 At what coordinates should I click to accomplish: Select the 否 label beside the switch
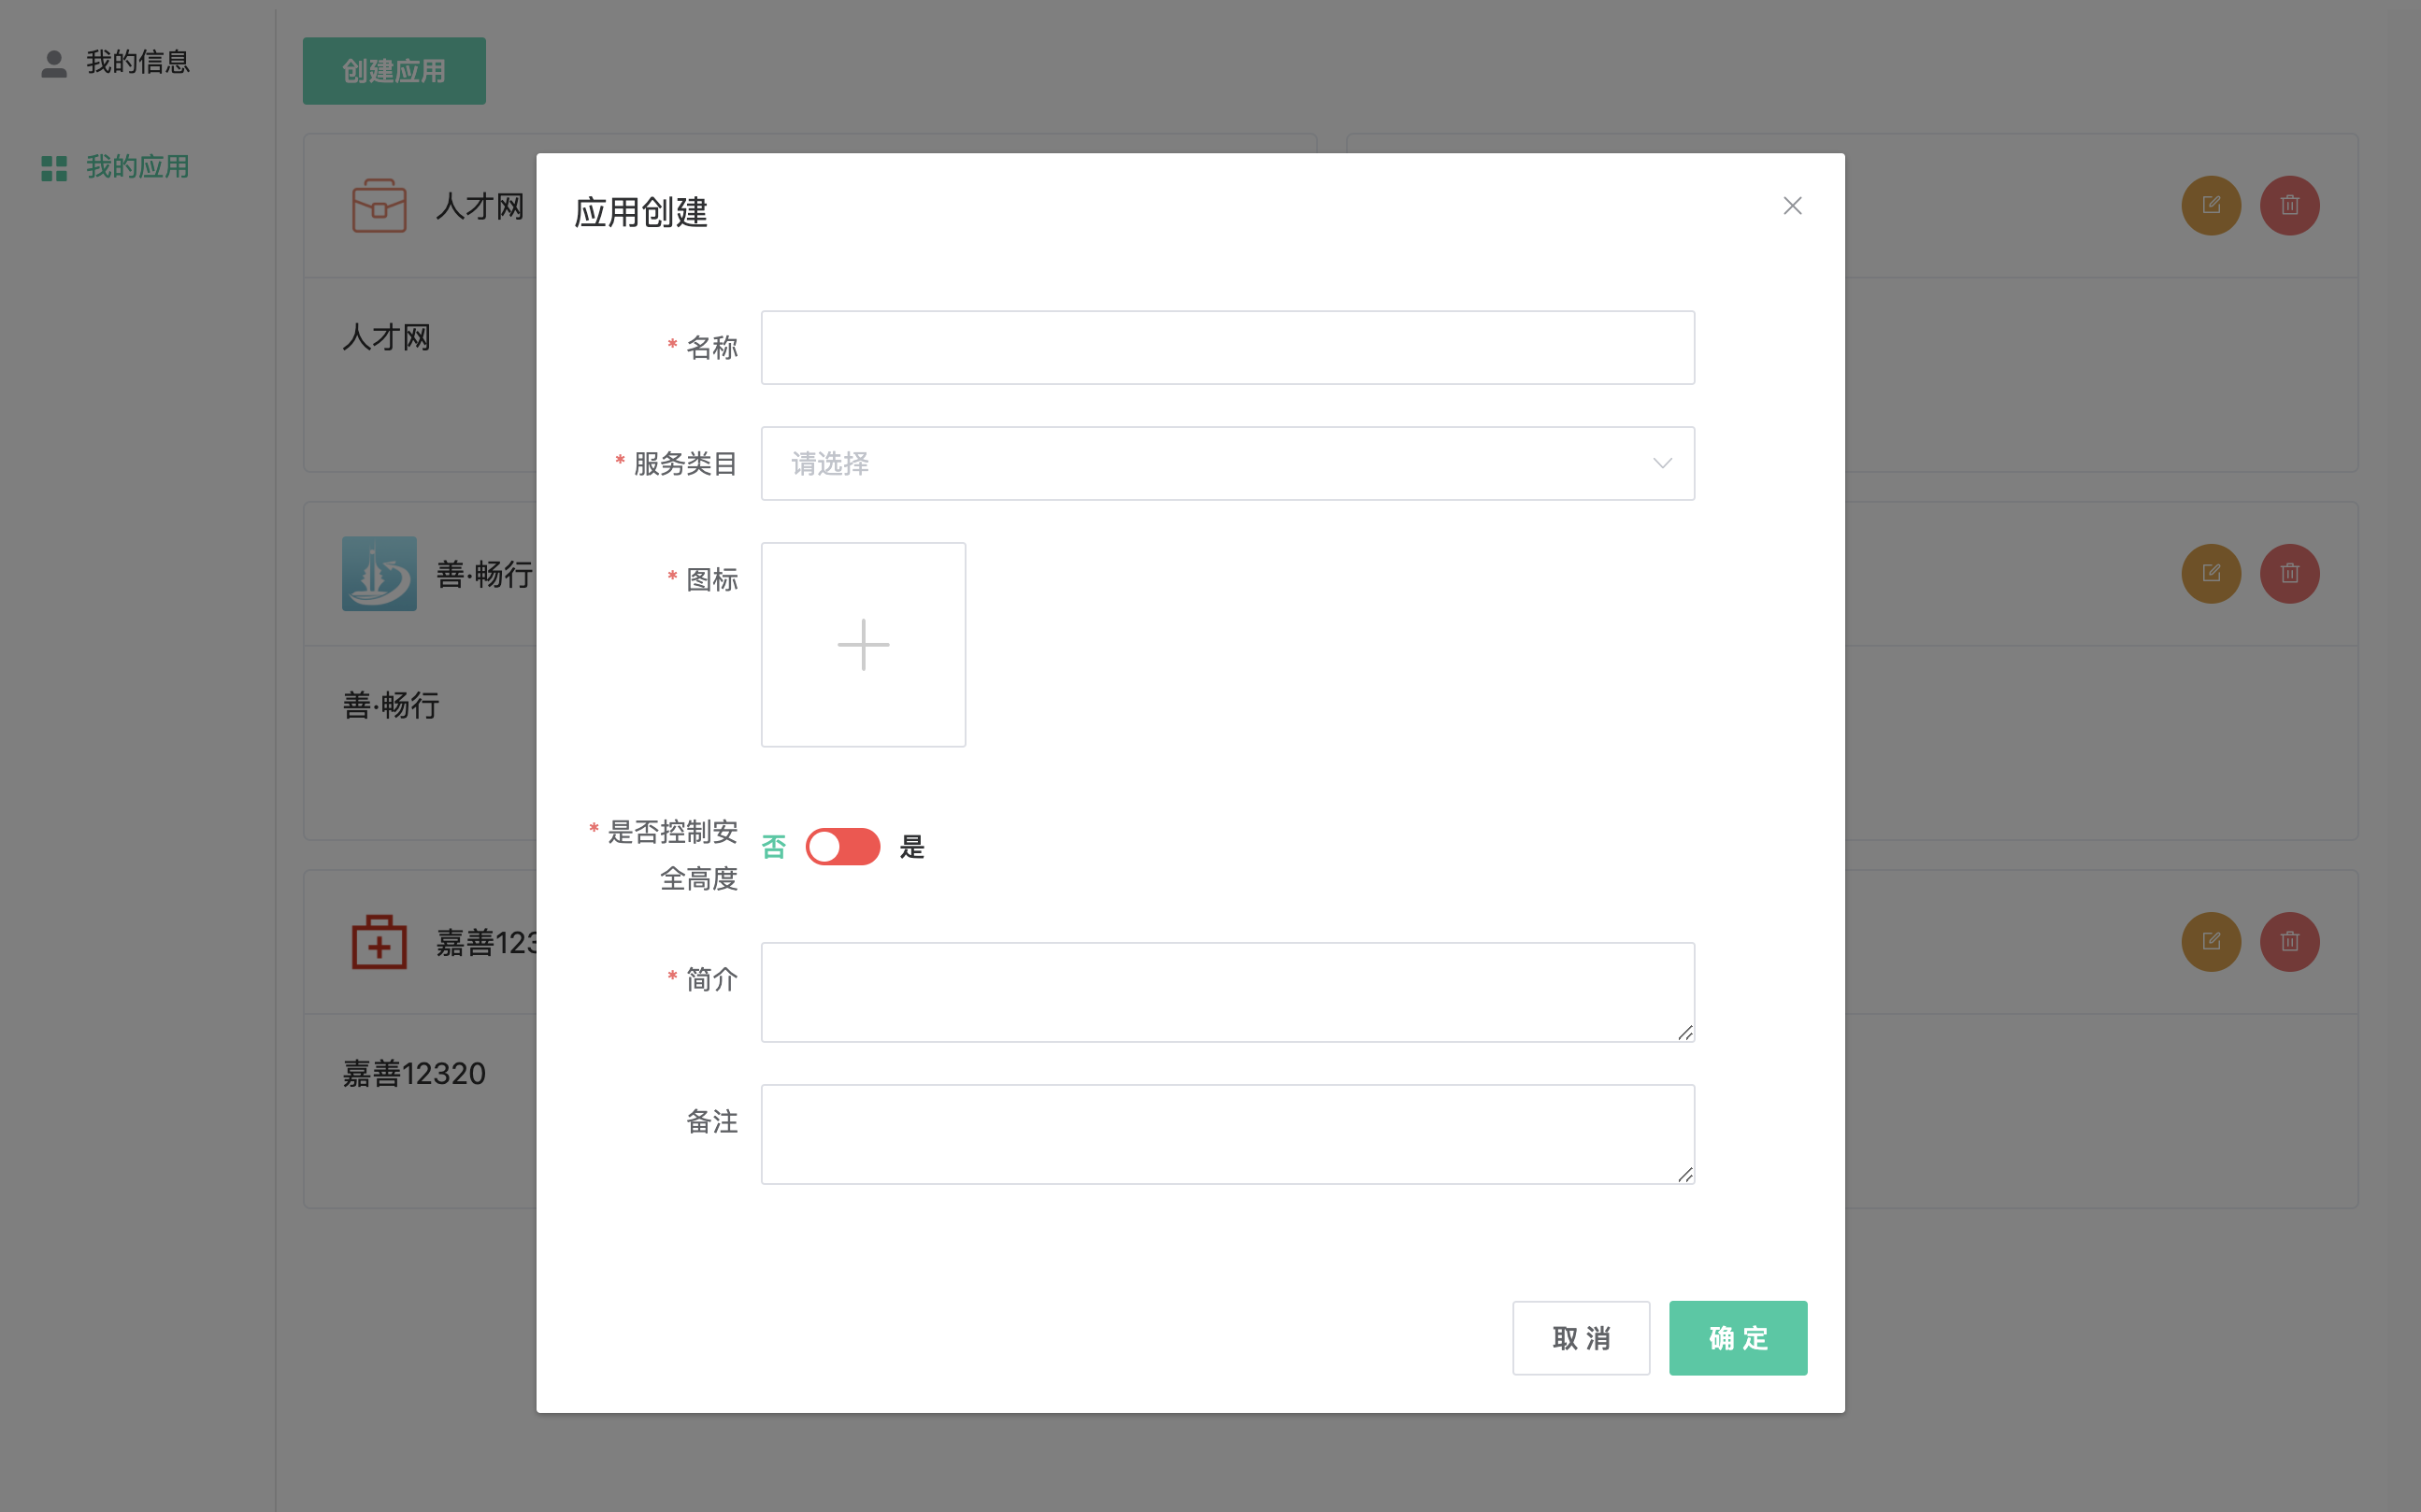773,847
